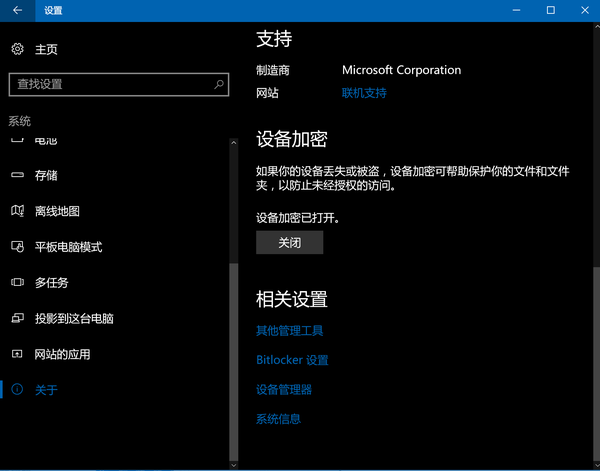This screenshot has width=600, height=471.
Task: Go back with the title bar arrow
Action: coord(17,10)
